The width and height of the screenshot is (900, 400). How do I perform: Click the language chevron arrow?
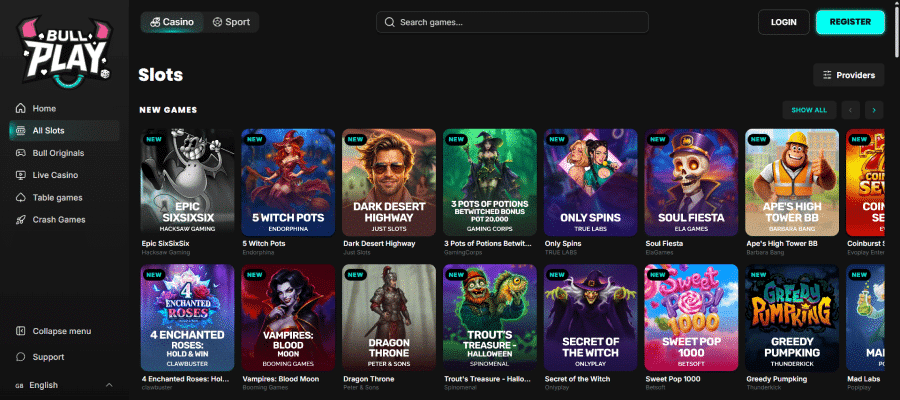[109, 385]
